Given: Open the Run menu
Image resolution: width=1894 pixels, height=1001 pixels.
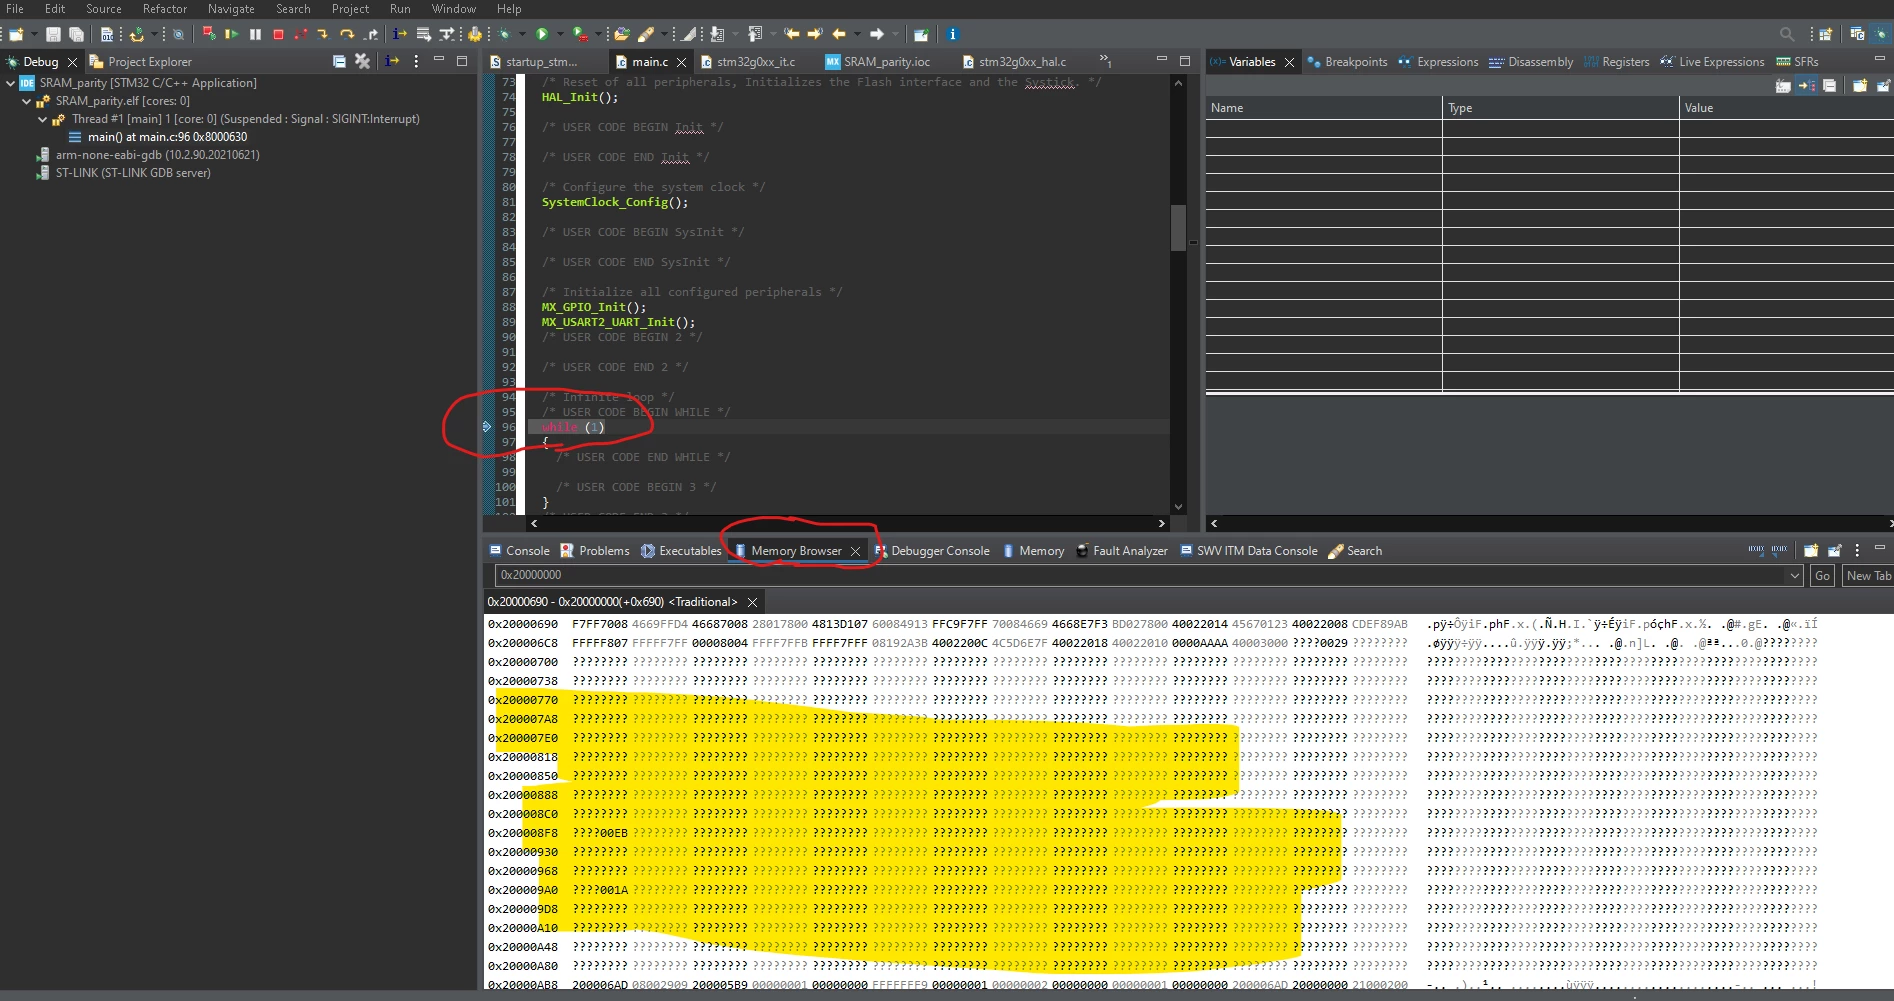Looking at the screenshot, I should [400, 9].
